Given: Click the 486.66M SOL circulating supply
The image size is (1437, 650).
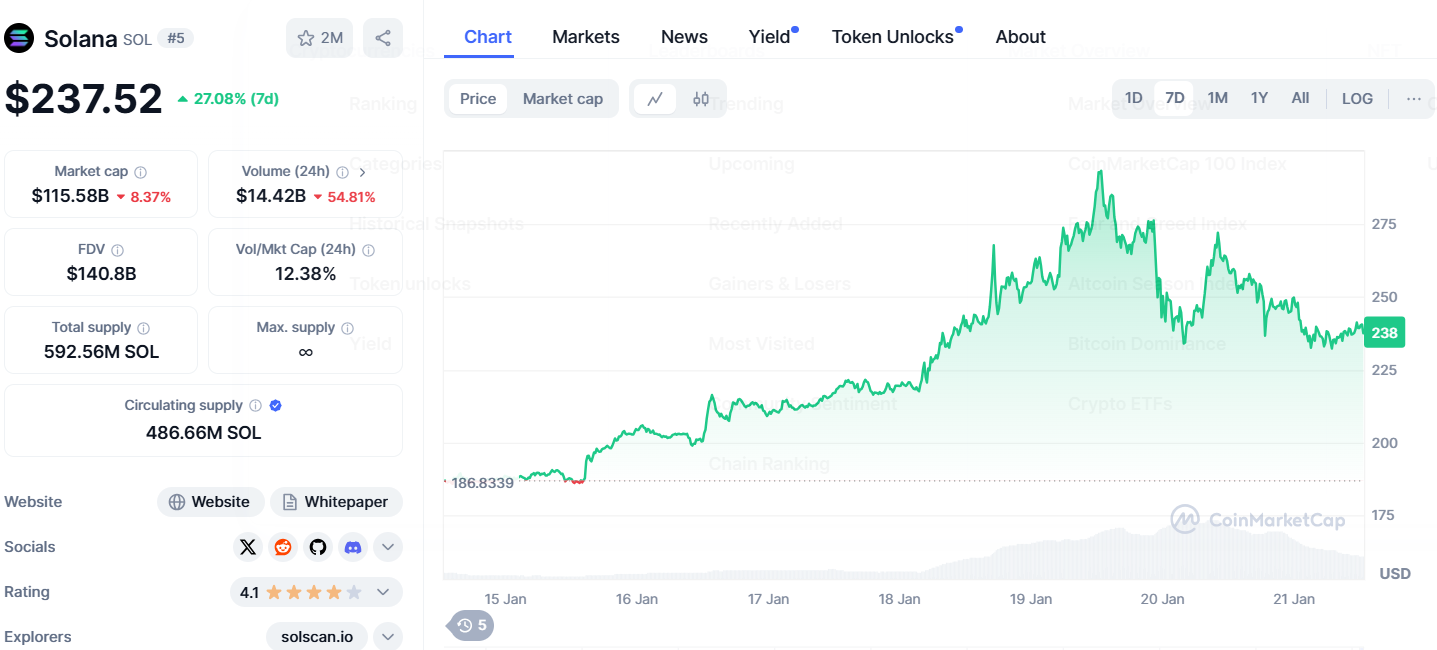Looking at the screenshot, I should [203, 433].
